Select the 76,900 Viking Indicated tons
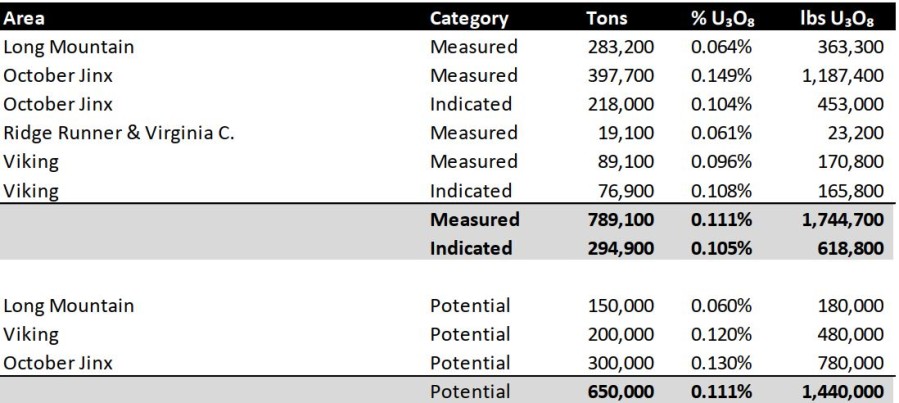 627,190
